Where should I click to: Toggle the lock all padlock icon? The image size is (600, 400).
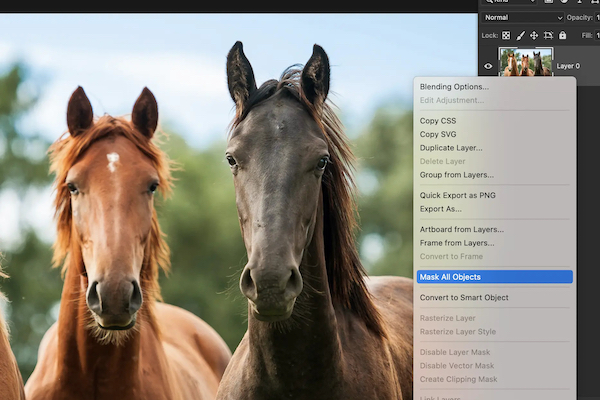tap(562, 35)
